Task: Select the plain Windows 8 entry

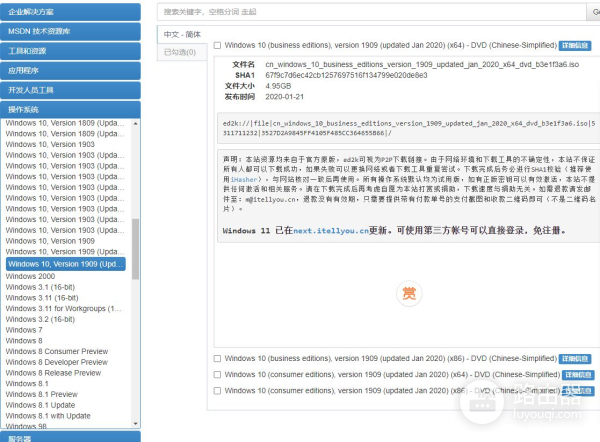Action: click(24, 341)
